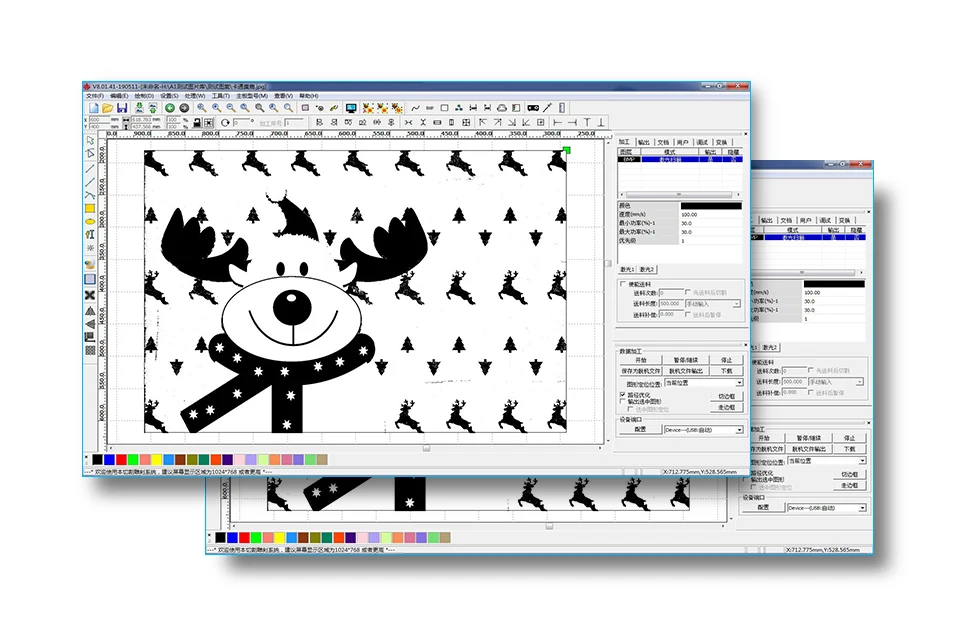This screenshot has height=637, width=957.
Task: Click the 保存为脱机文件 button
Action: pos(640,371)
